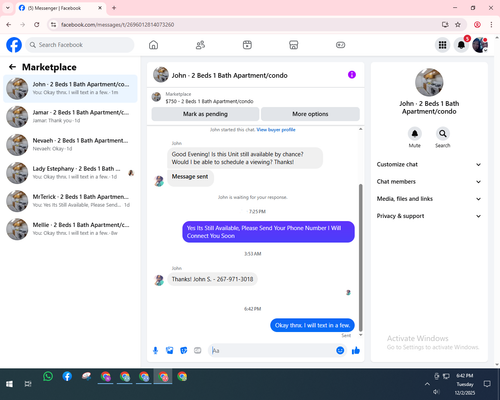Reload the page with the browser refresh icon
500x400 pixels.
click(37, 24)
